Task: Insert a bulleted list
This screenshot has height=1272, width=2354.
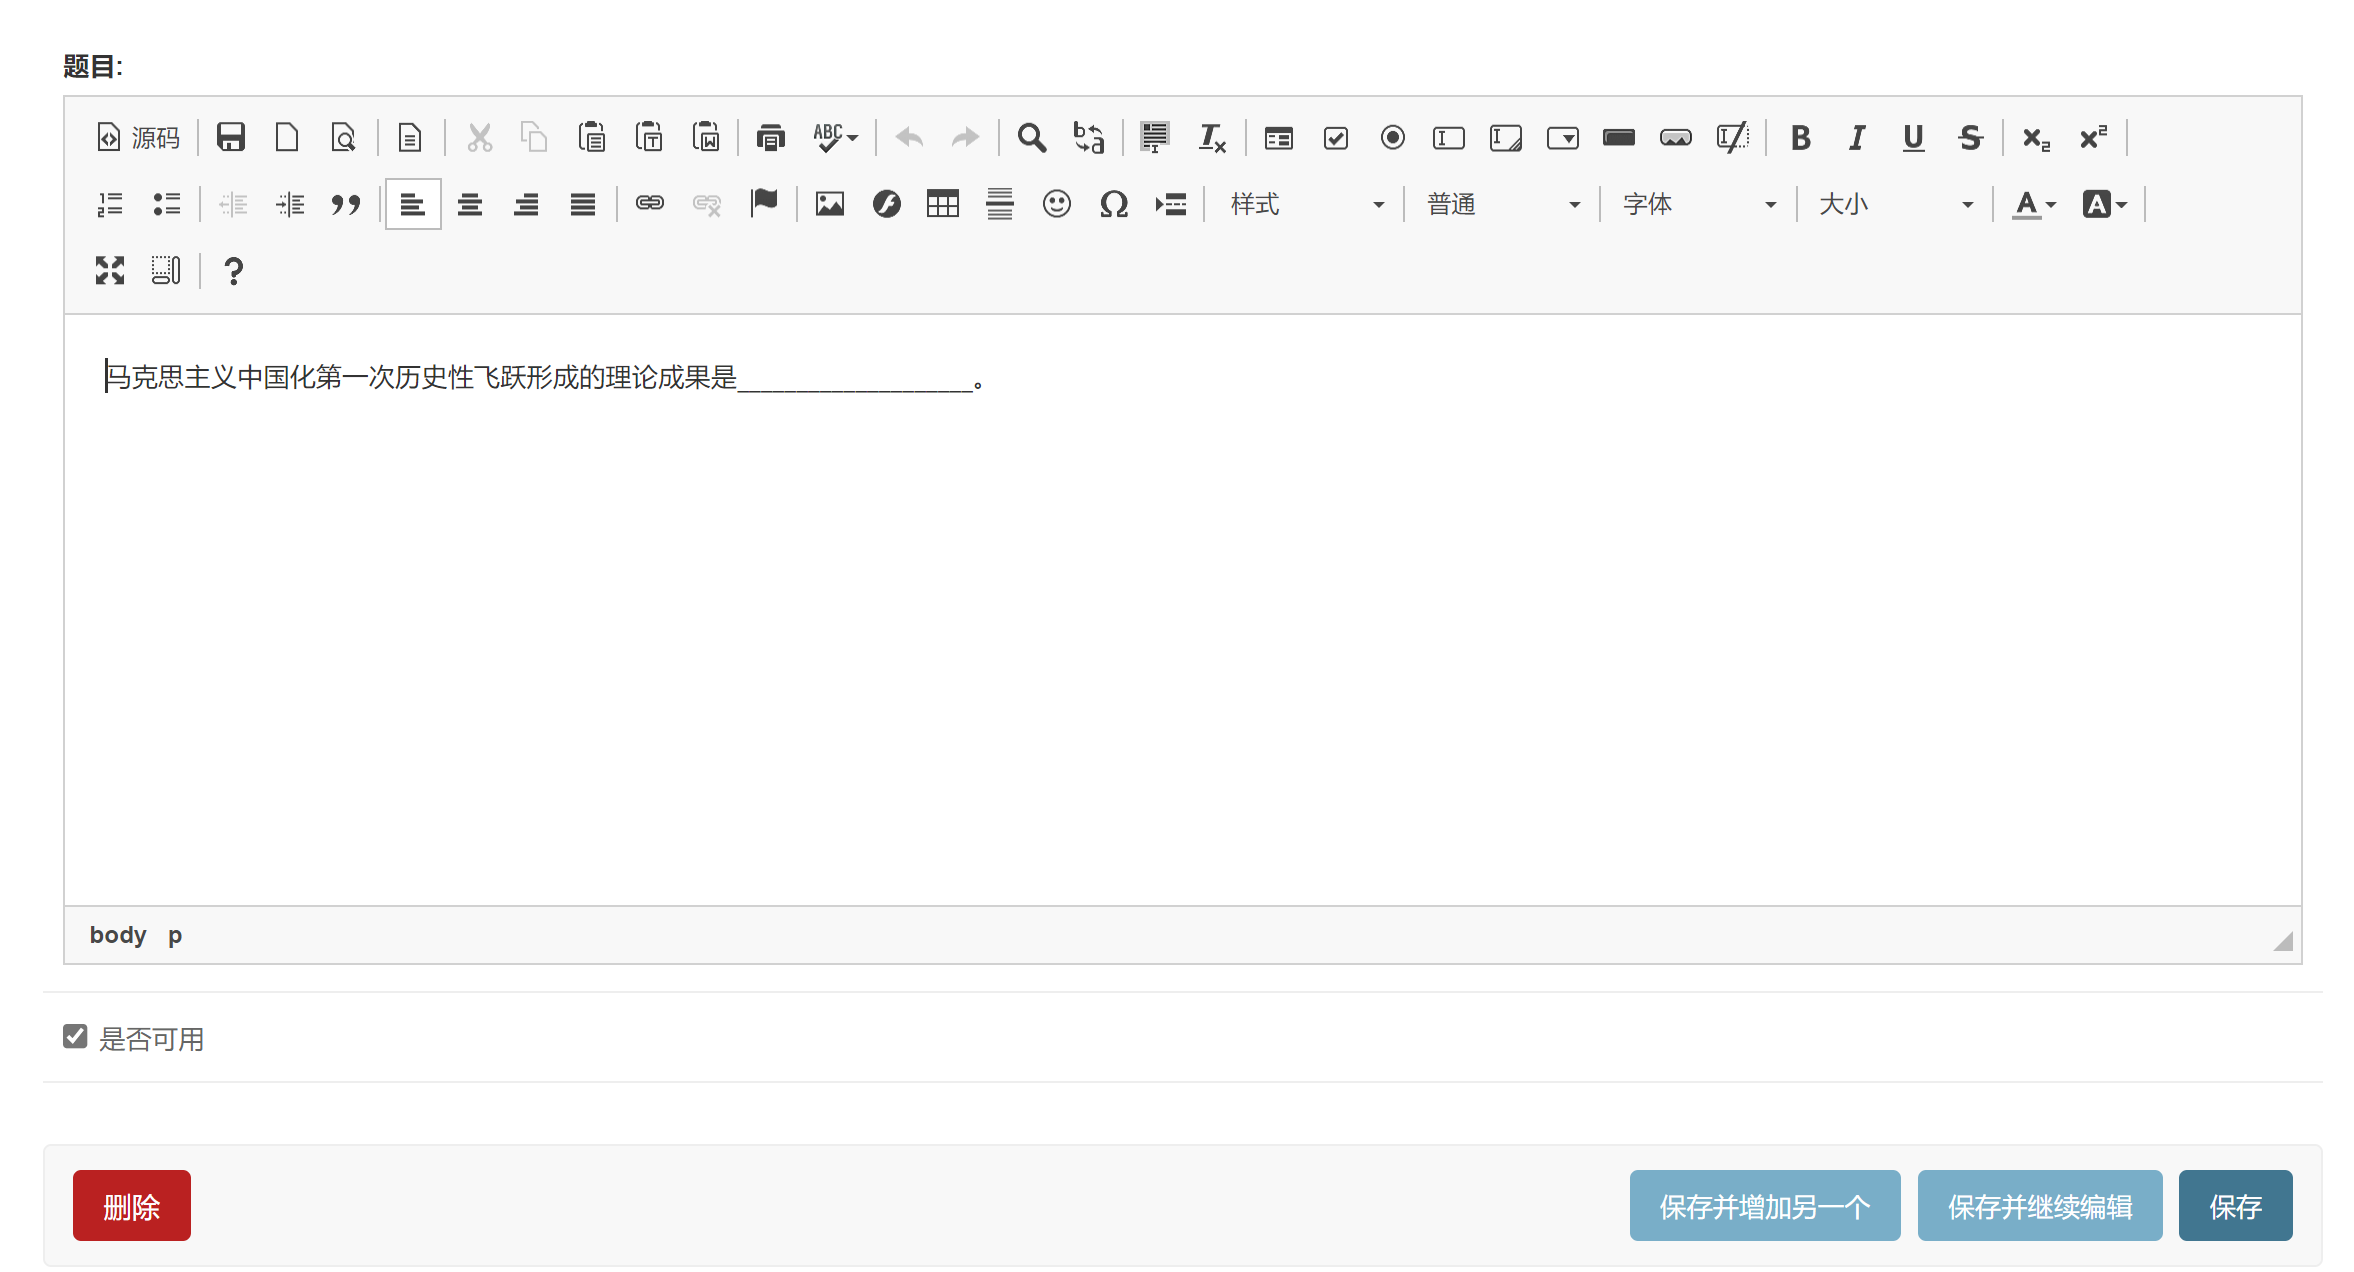Action: click(167, 204)
